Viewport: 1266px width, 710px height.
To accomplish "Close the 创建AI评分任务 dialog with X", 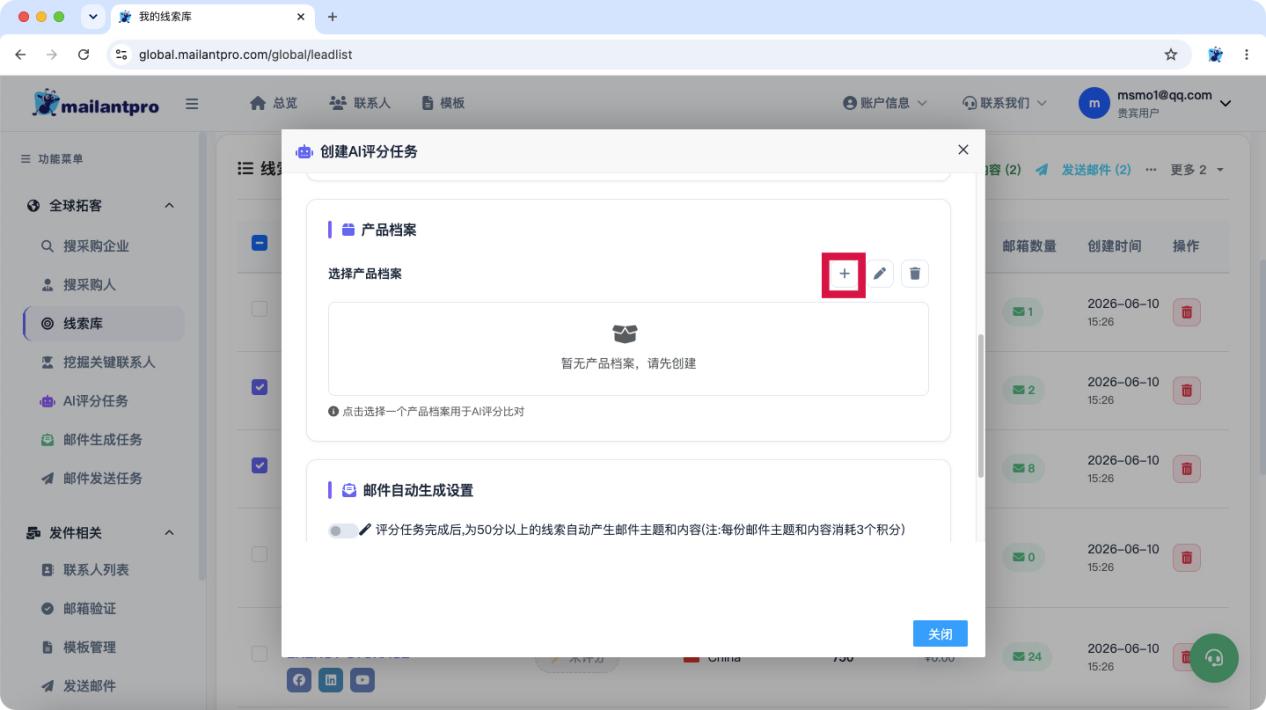I will [x=963, y=150].
